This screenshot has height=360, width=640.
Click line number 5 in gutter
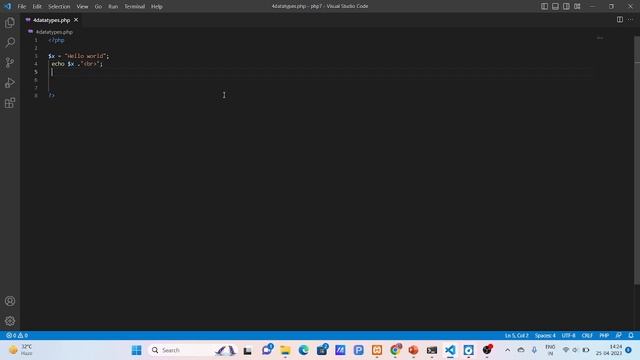(36, 72)
